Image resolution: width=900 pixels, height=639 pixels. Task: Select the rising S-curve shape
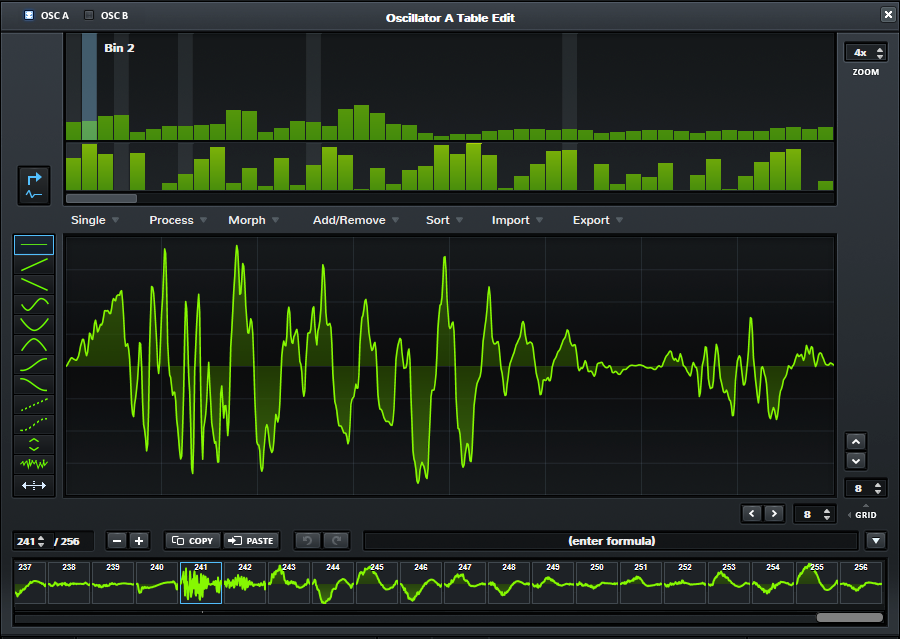[x=34, y=364]
